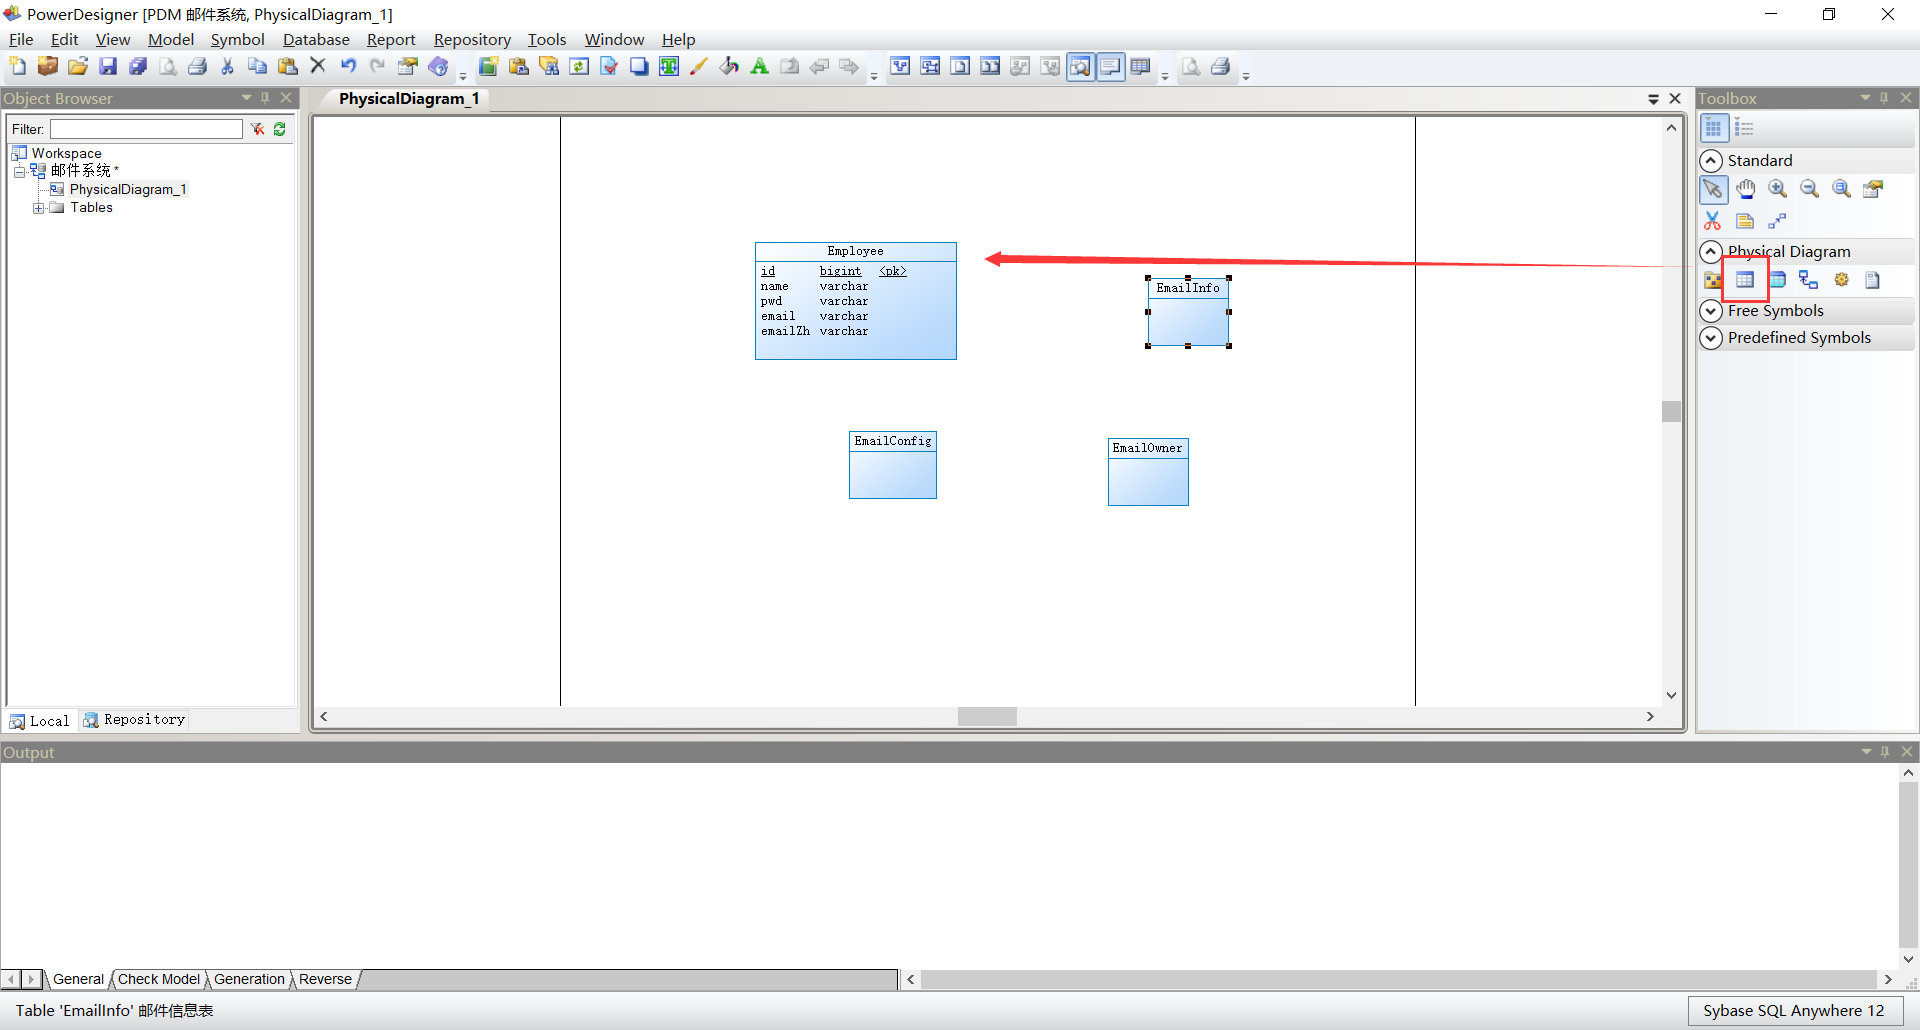This screenshot has height=1030, width=1920.
Task: Click the Save All toolbar icon
Action: (x=138, y=67)
